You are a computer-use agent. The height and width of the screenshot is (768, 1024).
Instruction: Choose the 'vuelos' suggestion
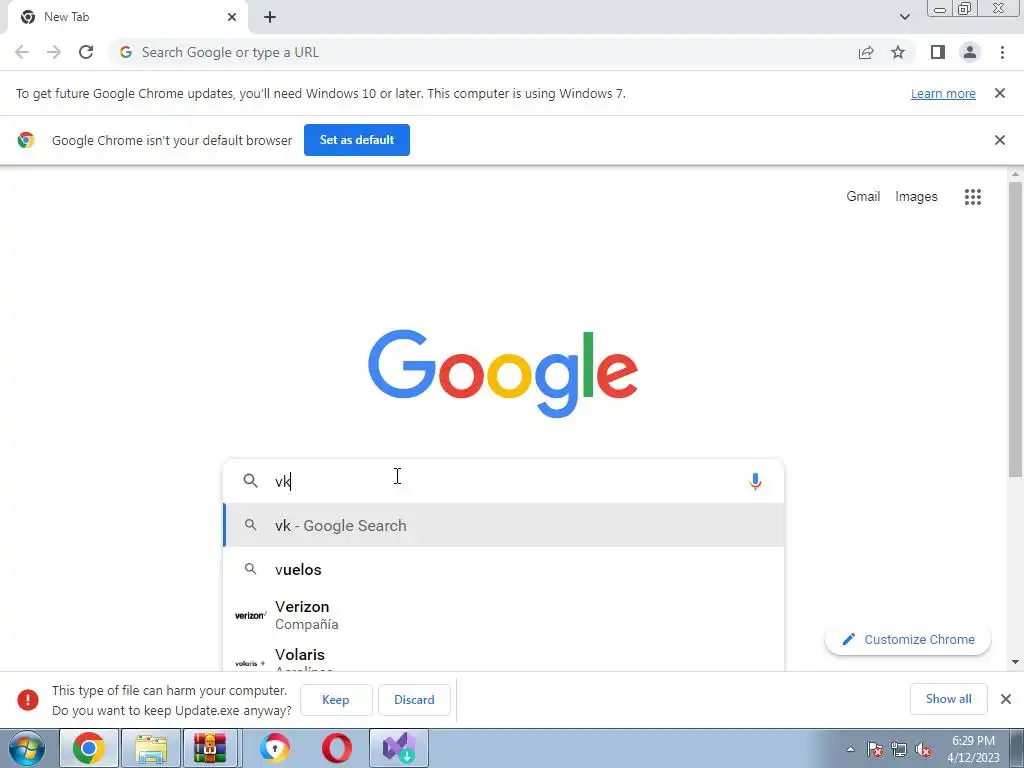504,569
